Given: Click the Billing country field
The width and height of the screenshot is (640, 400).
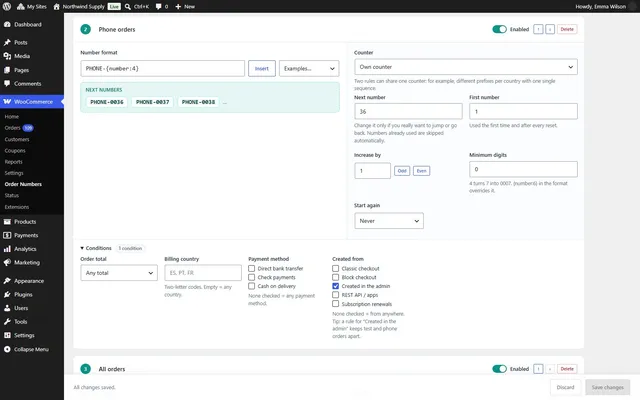Looking at the screenshot, I should tap(203, 273).
